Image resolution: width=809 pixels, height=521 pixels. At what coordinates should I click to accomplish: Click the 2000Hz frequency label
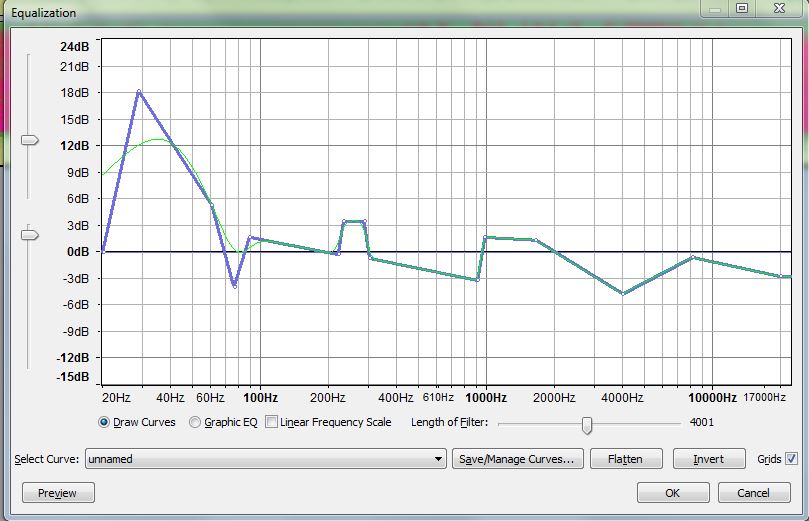554,398
